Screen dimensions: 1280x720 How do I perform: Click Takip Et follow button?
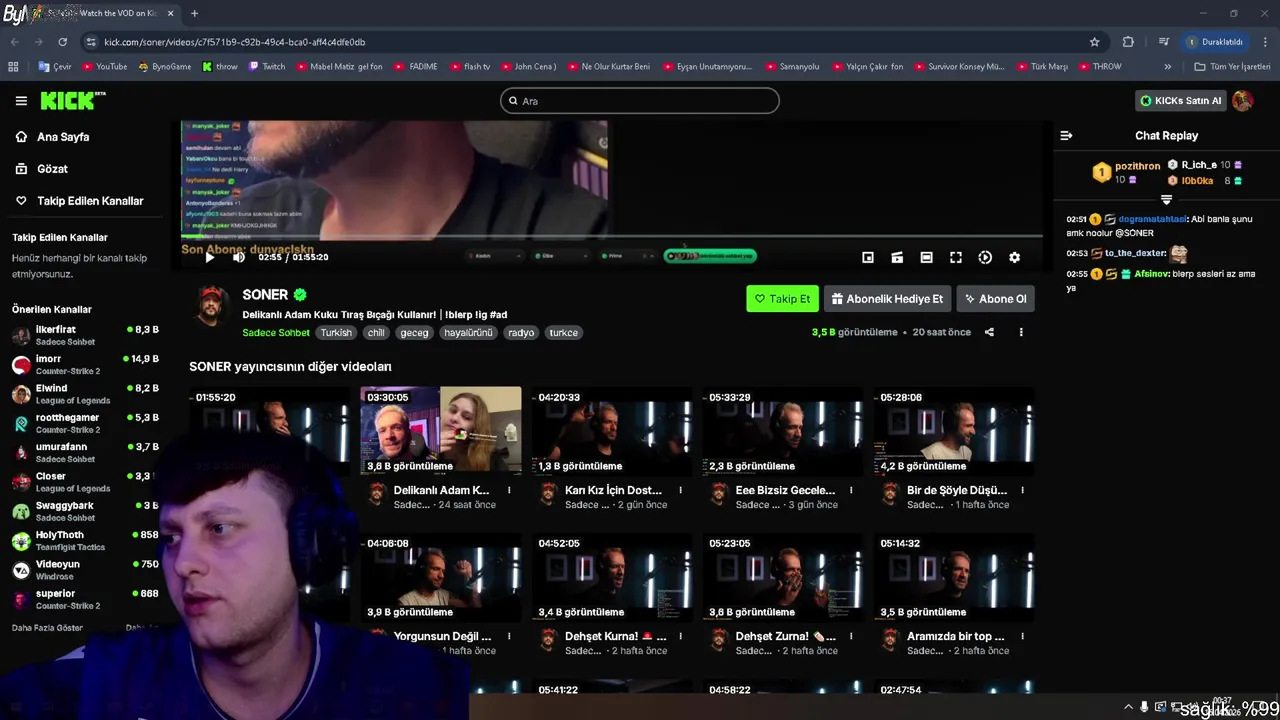pos(782,298)
